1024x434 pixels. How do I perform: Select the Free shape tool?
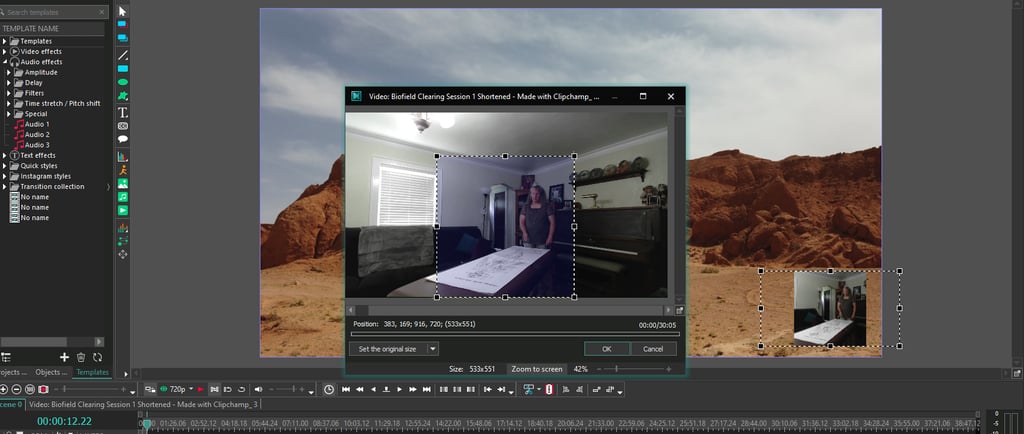(123, 96)
